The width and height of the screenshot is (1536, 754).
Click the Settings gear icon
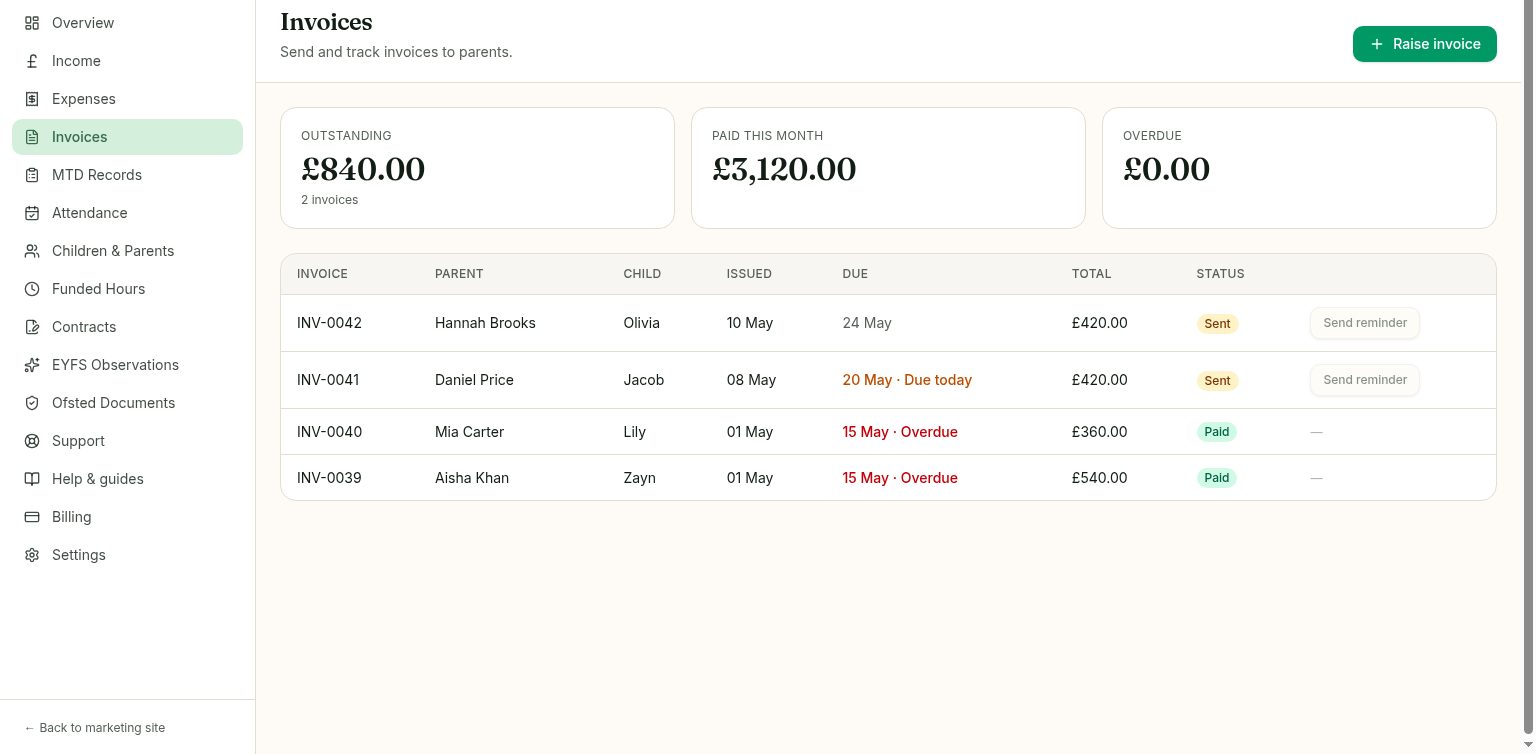32,555
